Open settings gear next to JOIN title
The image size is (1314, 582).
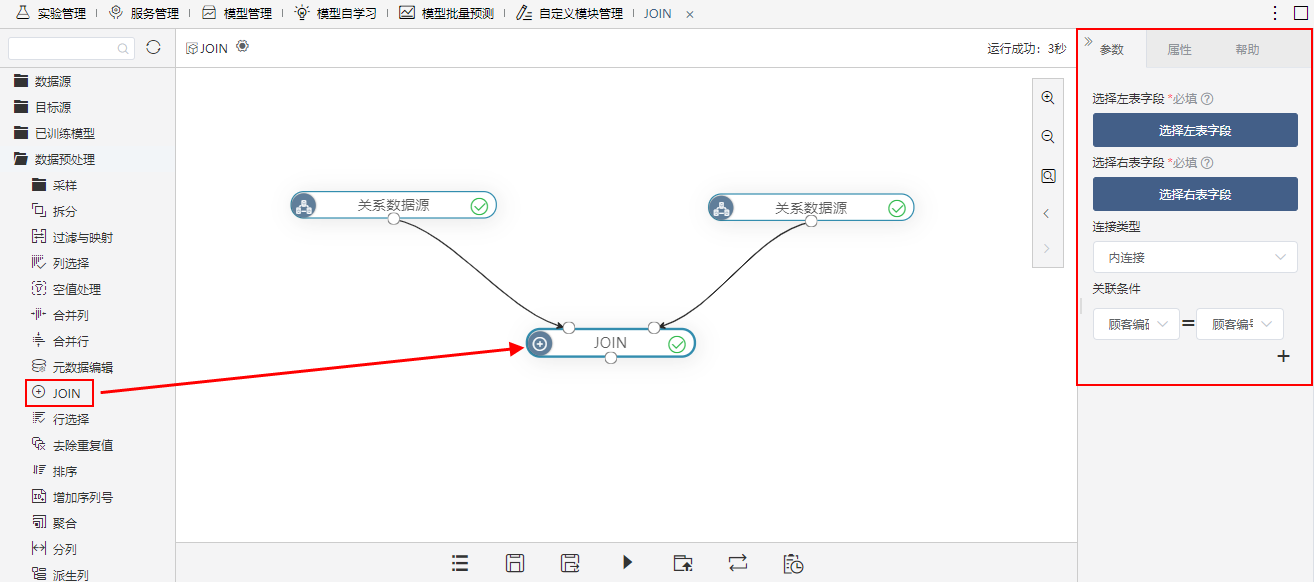[242, 46]
